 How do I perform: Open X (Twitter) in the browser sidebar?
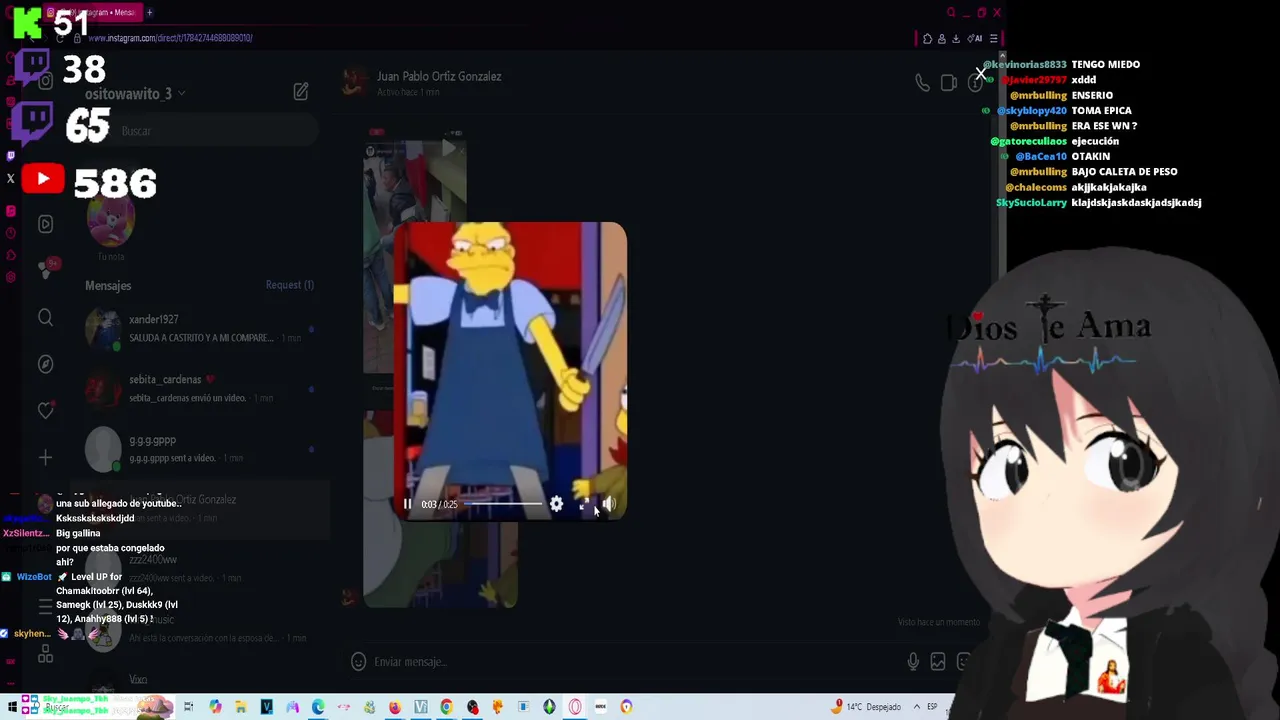[x=10, y=179]
